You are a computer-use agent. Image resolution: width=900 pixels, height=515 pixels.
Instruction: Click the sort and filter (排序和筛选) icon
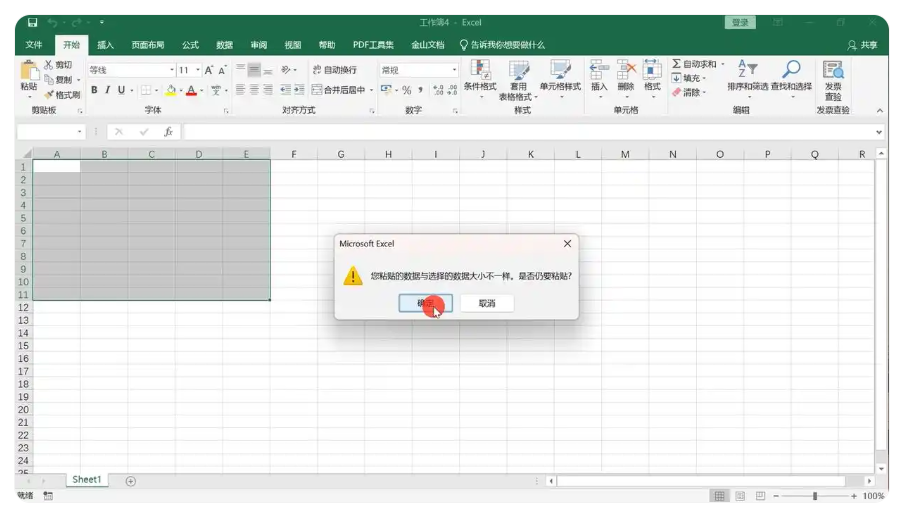pyautogui.click(x=748, y=69)
